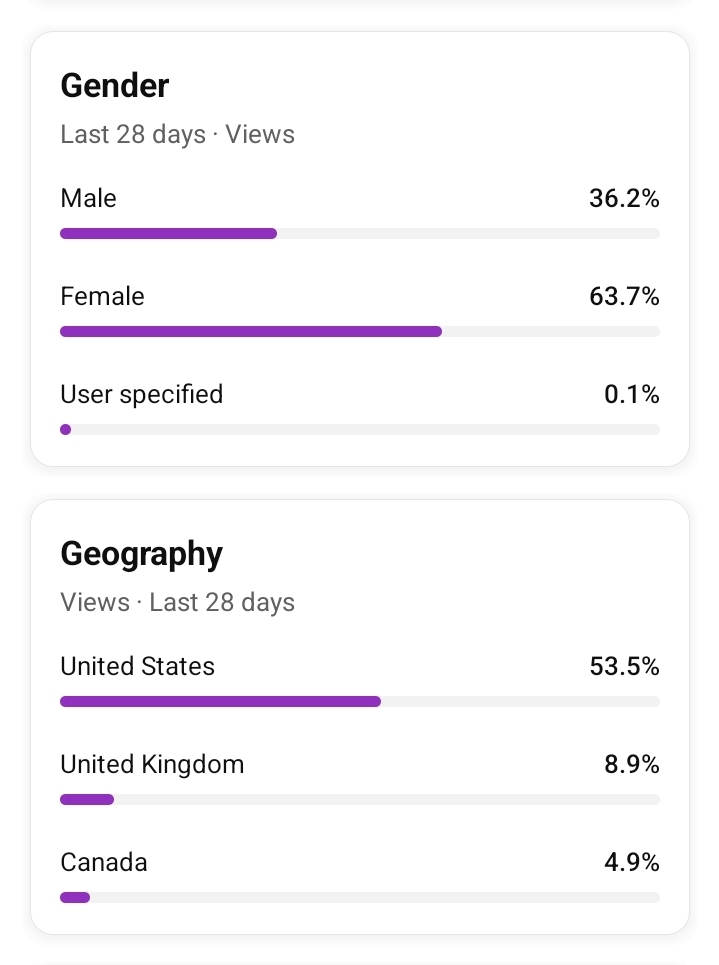The image size is (719, 965).
Task: Click the 63.7% Female value
Action: [624, 296]
